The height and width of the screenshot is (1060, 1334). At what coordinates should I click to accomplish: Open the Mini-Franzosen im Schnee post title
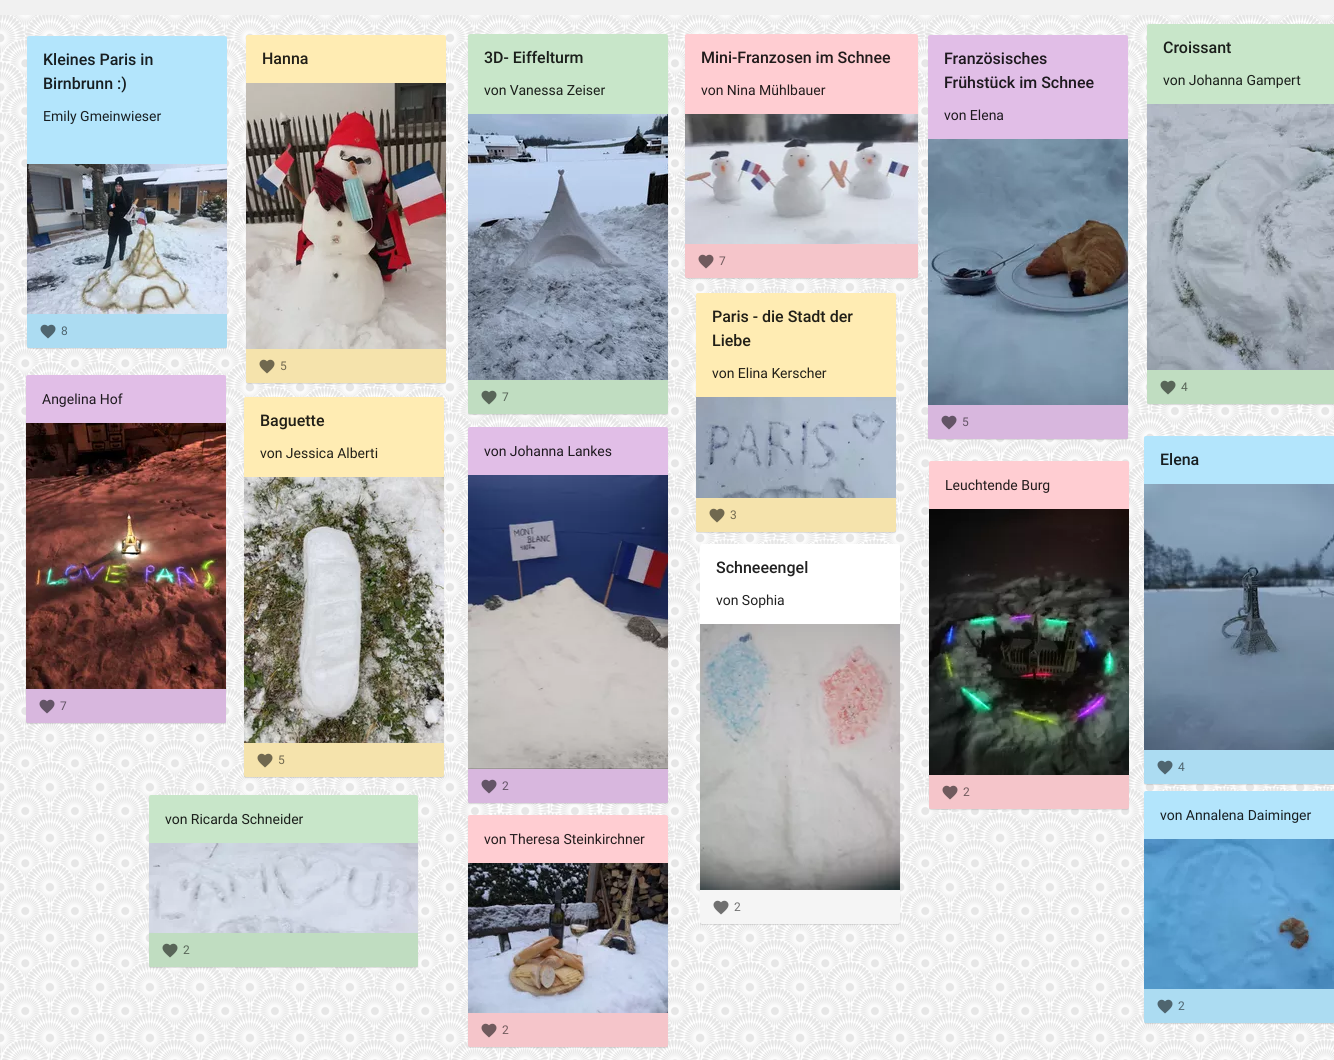point(796,58)
